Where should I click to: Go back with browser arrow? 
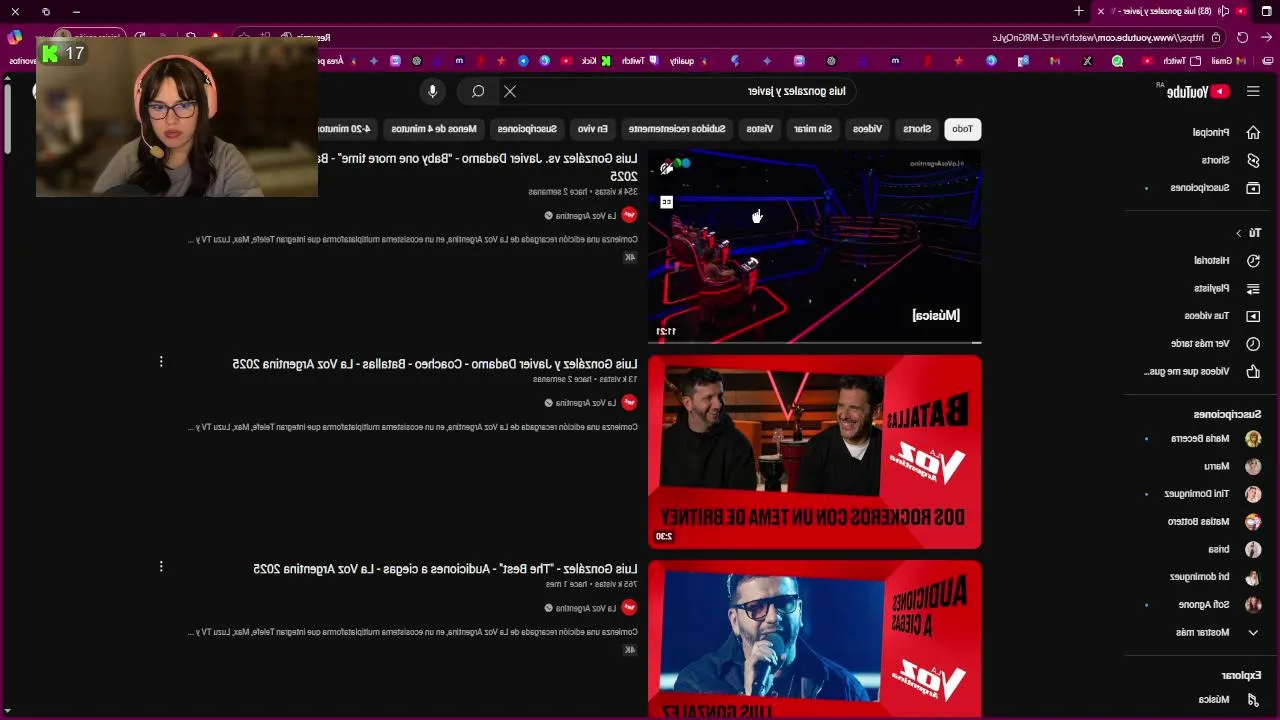point(1266,37)
